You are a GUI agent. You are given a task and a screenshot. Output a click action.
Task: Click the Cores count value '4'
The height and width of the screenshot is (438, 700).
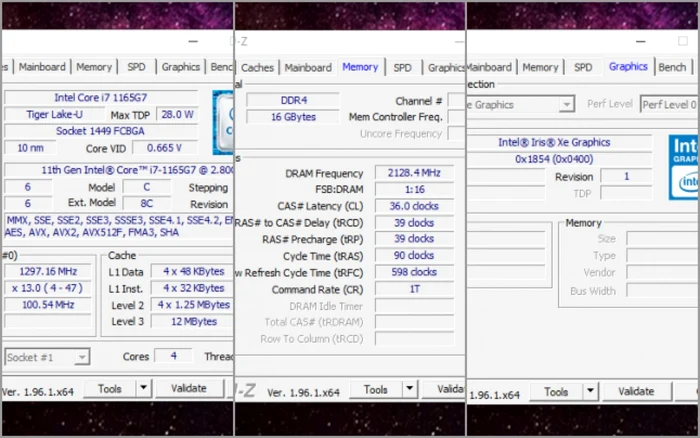pyautogui.click(x=174, y=356)
